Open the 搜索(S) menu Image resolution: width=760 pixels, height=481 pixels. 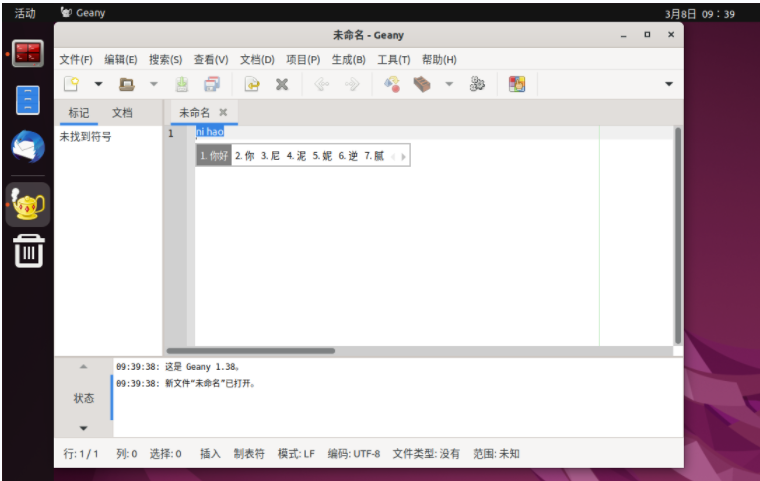point(165,60)
